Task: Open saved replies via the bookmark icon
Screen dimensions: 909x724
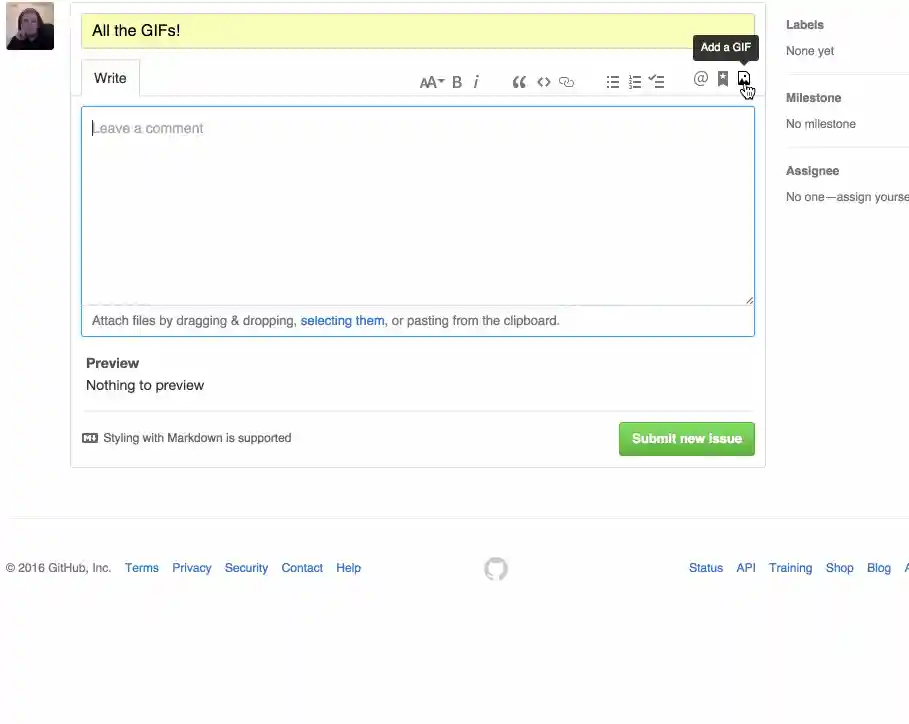Action: 722,79
